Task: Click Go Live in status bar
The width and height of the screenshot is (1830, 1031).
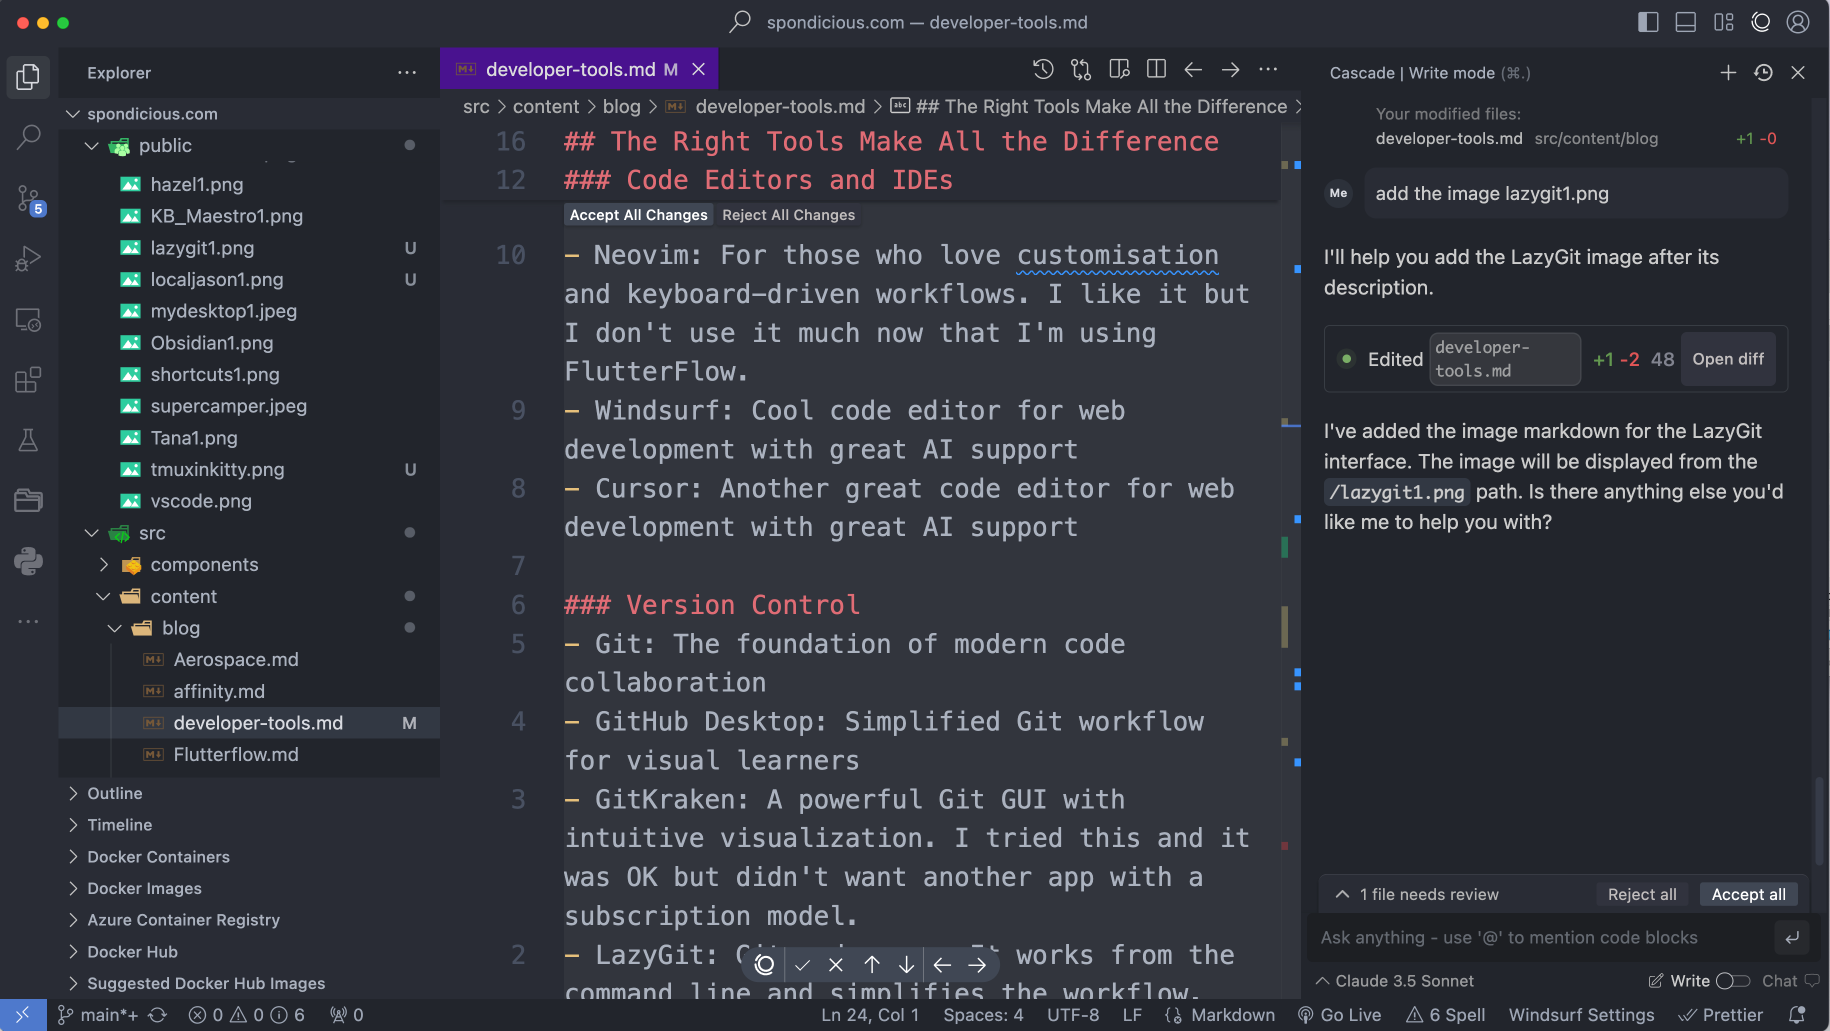Action: (x=1339, y=1015)
